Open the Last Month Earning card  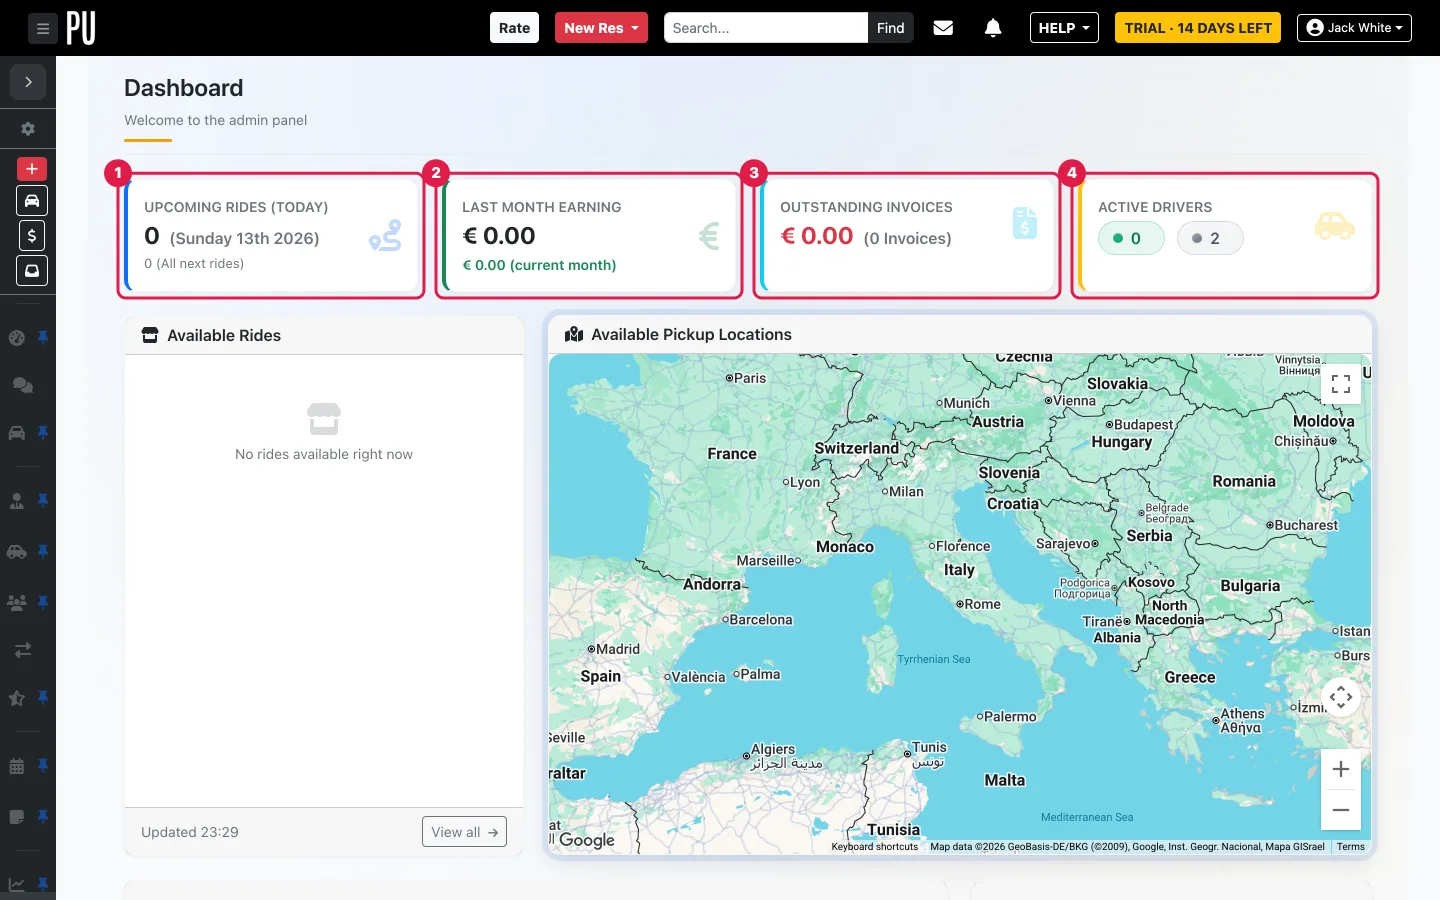589,236
